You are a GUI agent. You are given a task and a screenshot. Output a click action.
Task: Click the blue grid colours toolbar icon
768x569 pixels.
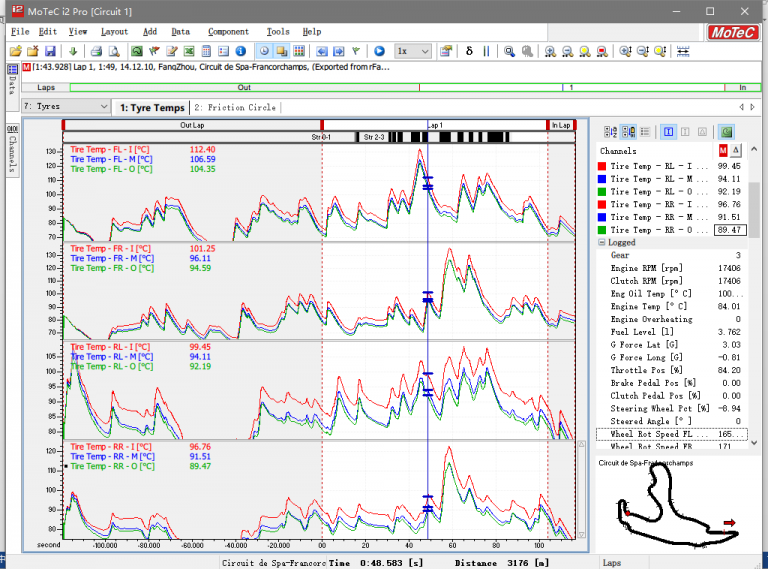tap(299, 51)
